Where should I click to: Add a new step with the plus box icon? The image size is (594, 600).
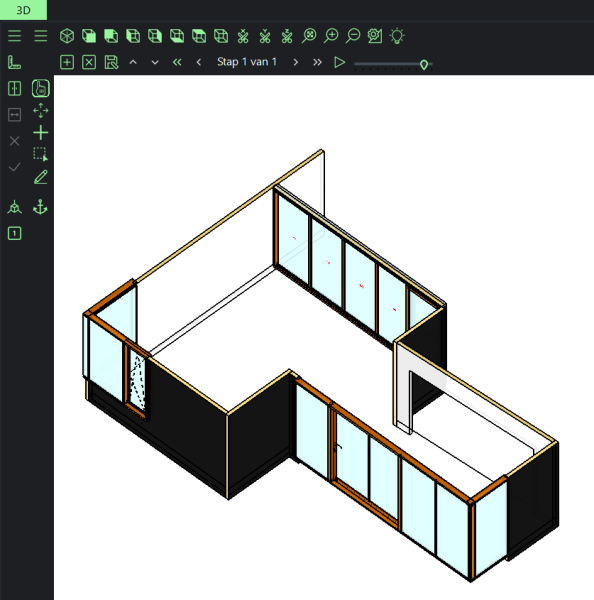tap(67, 62)
